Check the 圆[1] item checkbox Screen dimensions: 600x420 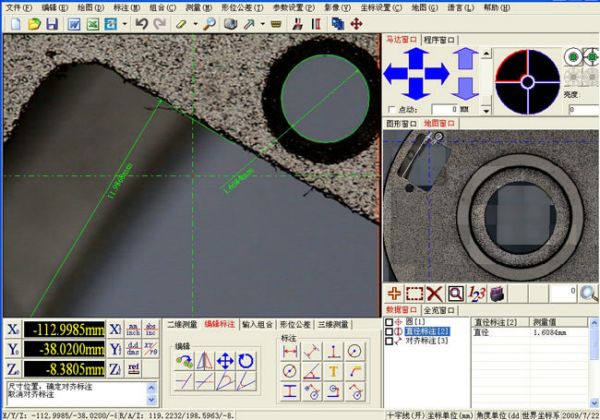click(389, 321)
